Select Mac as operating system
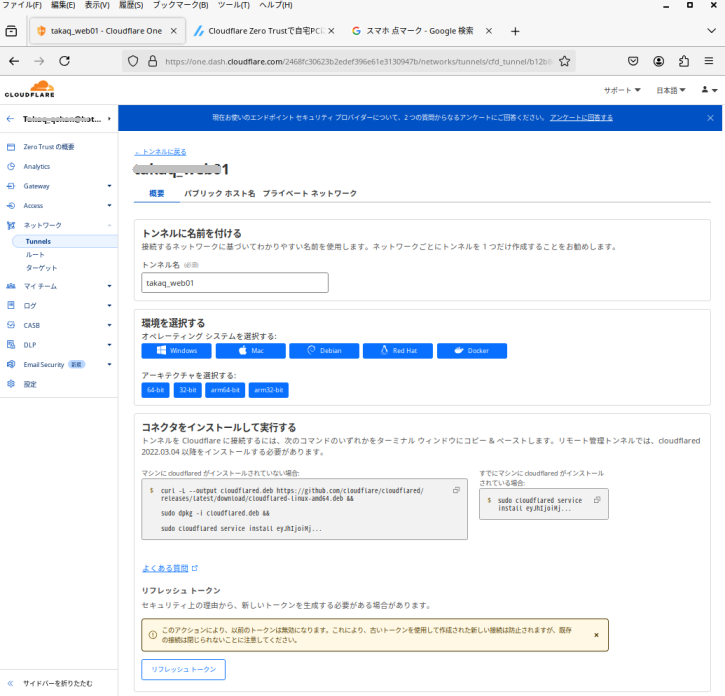The image size is (725, 696). pos(251,351)
